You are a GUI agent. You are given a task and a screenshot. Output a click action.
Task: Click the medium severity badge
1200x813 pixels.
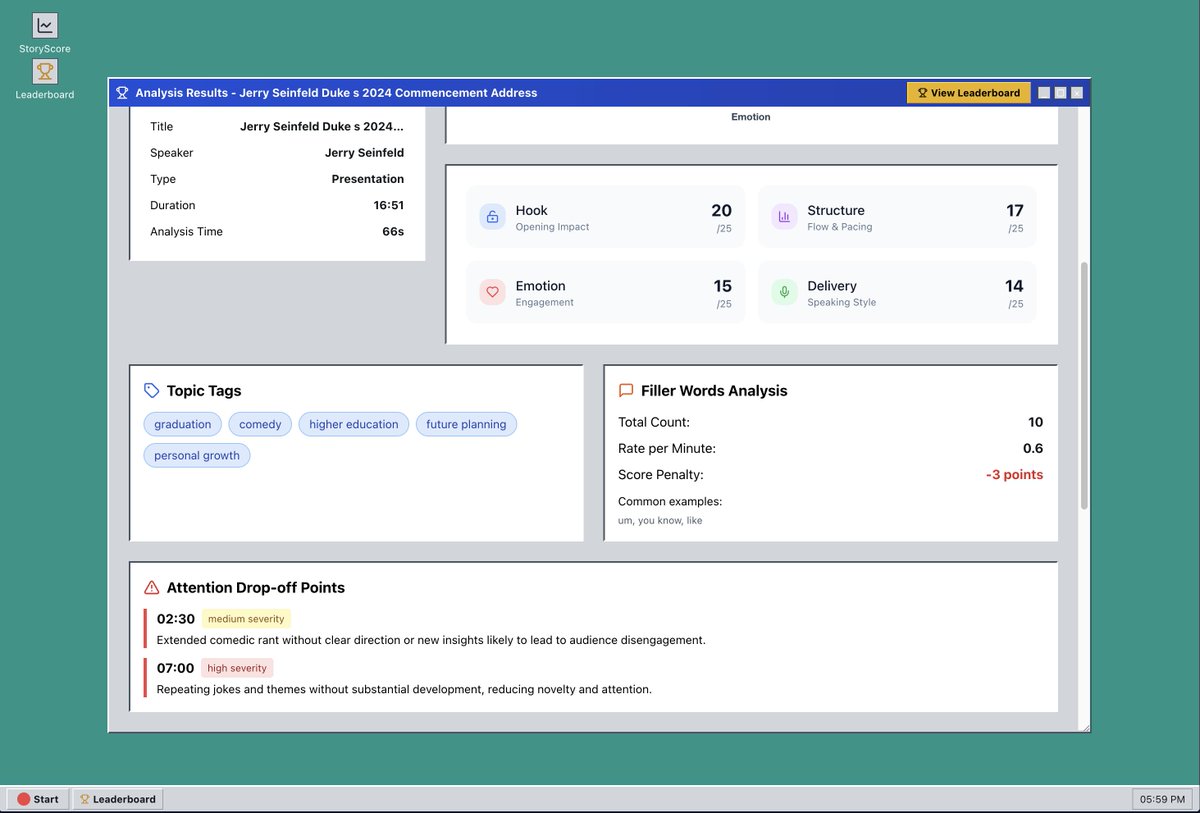pyautogui.click(x=246, y=619)
